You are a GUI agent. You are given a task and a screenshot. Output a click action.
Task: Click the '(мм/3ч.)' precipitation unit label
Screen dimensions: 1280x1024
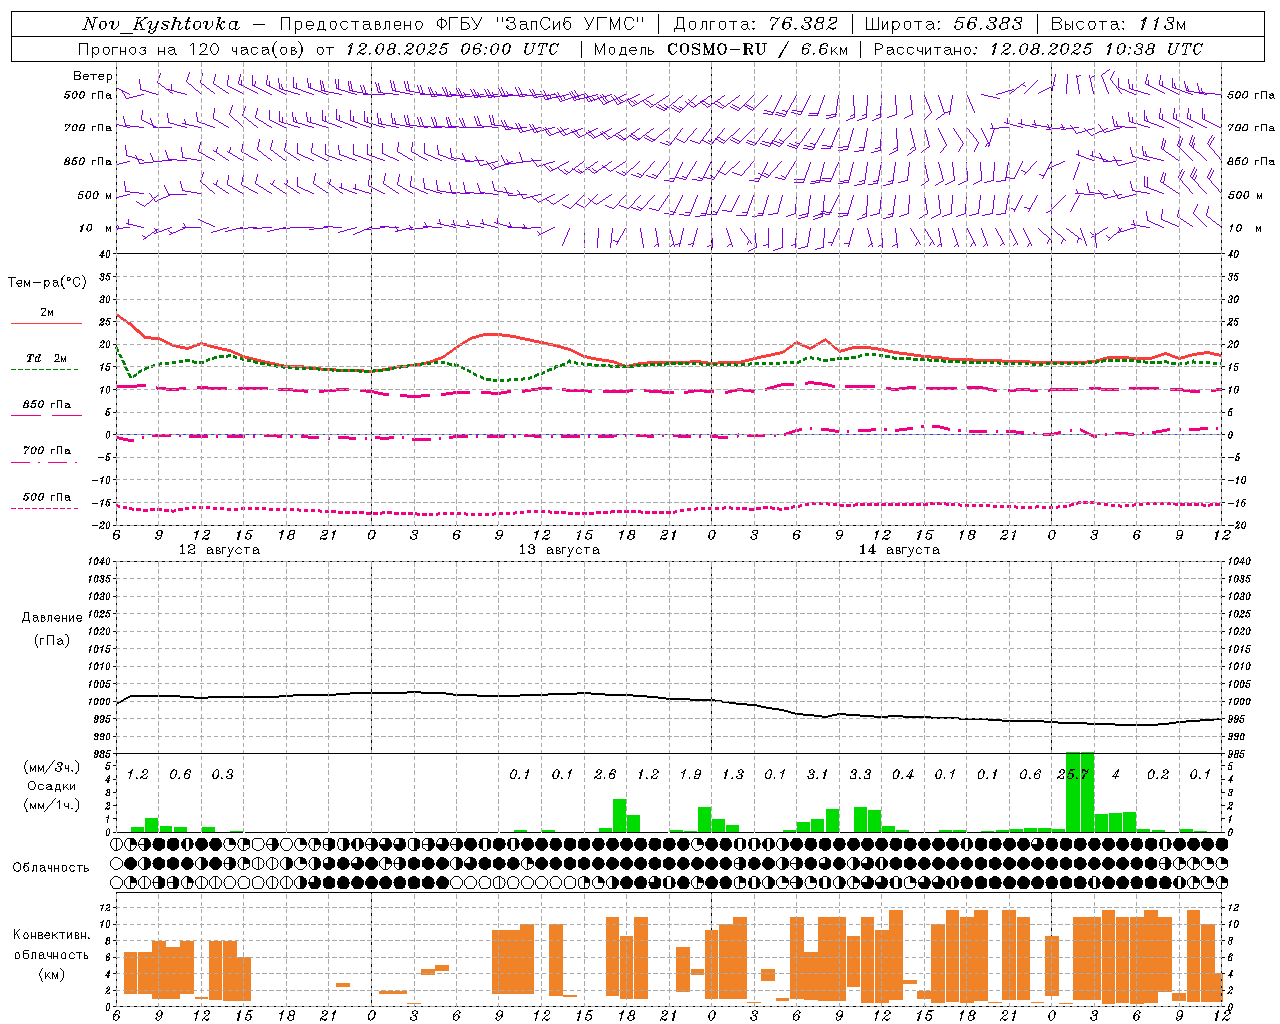[x=52, y=768]
